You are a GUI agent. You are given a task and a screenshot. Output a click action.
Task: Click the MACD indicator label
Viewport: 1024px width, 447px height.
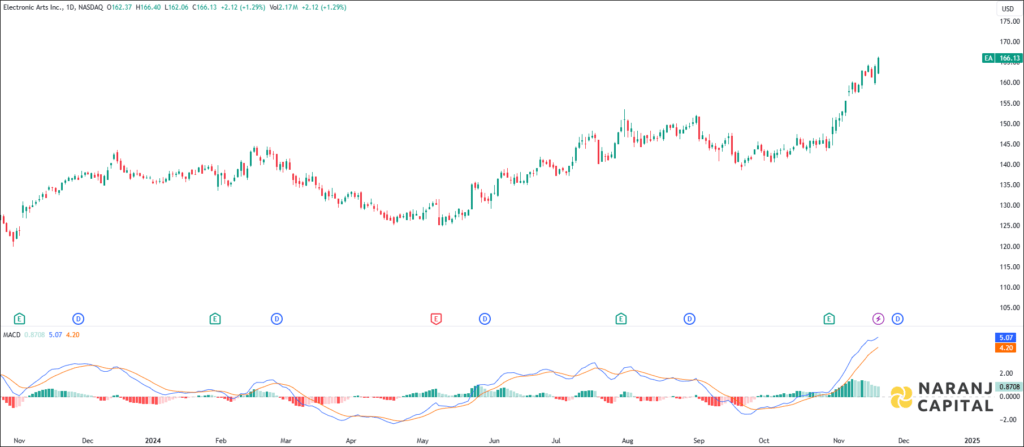pyautogui.click(x=12, y=334)
